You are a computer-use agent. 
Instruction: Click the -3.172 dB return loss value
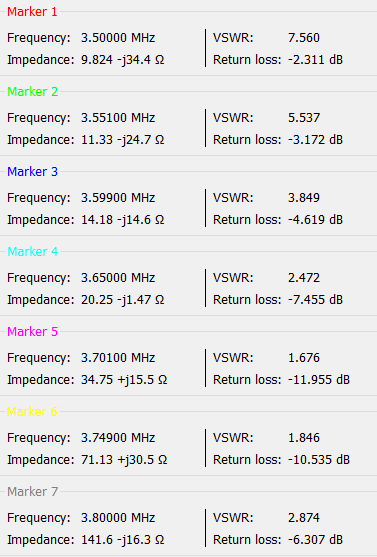[x=315, y=140]
